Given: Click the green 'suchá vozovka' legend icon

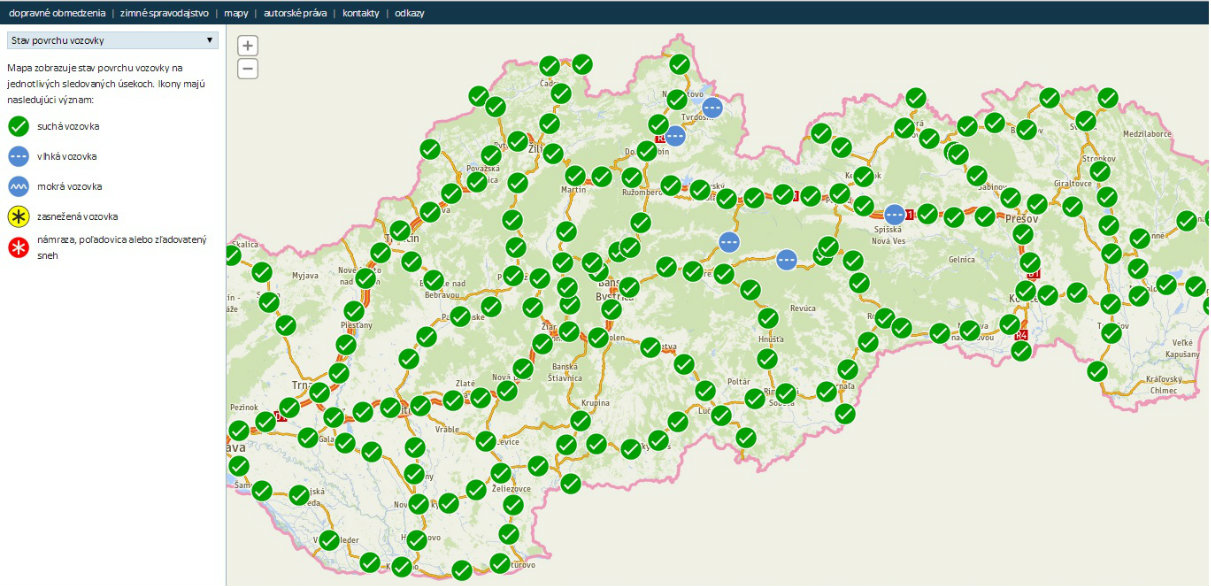Looking at the screenshot, I should [19, 127].
